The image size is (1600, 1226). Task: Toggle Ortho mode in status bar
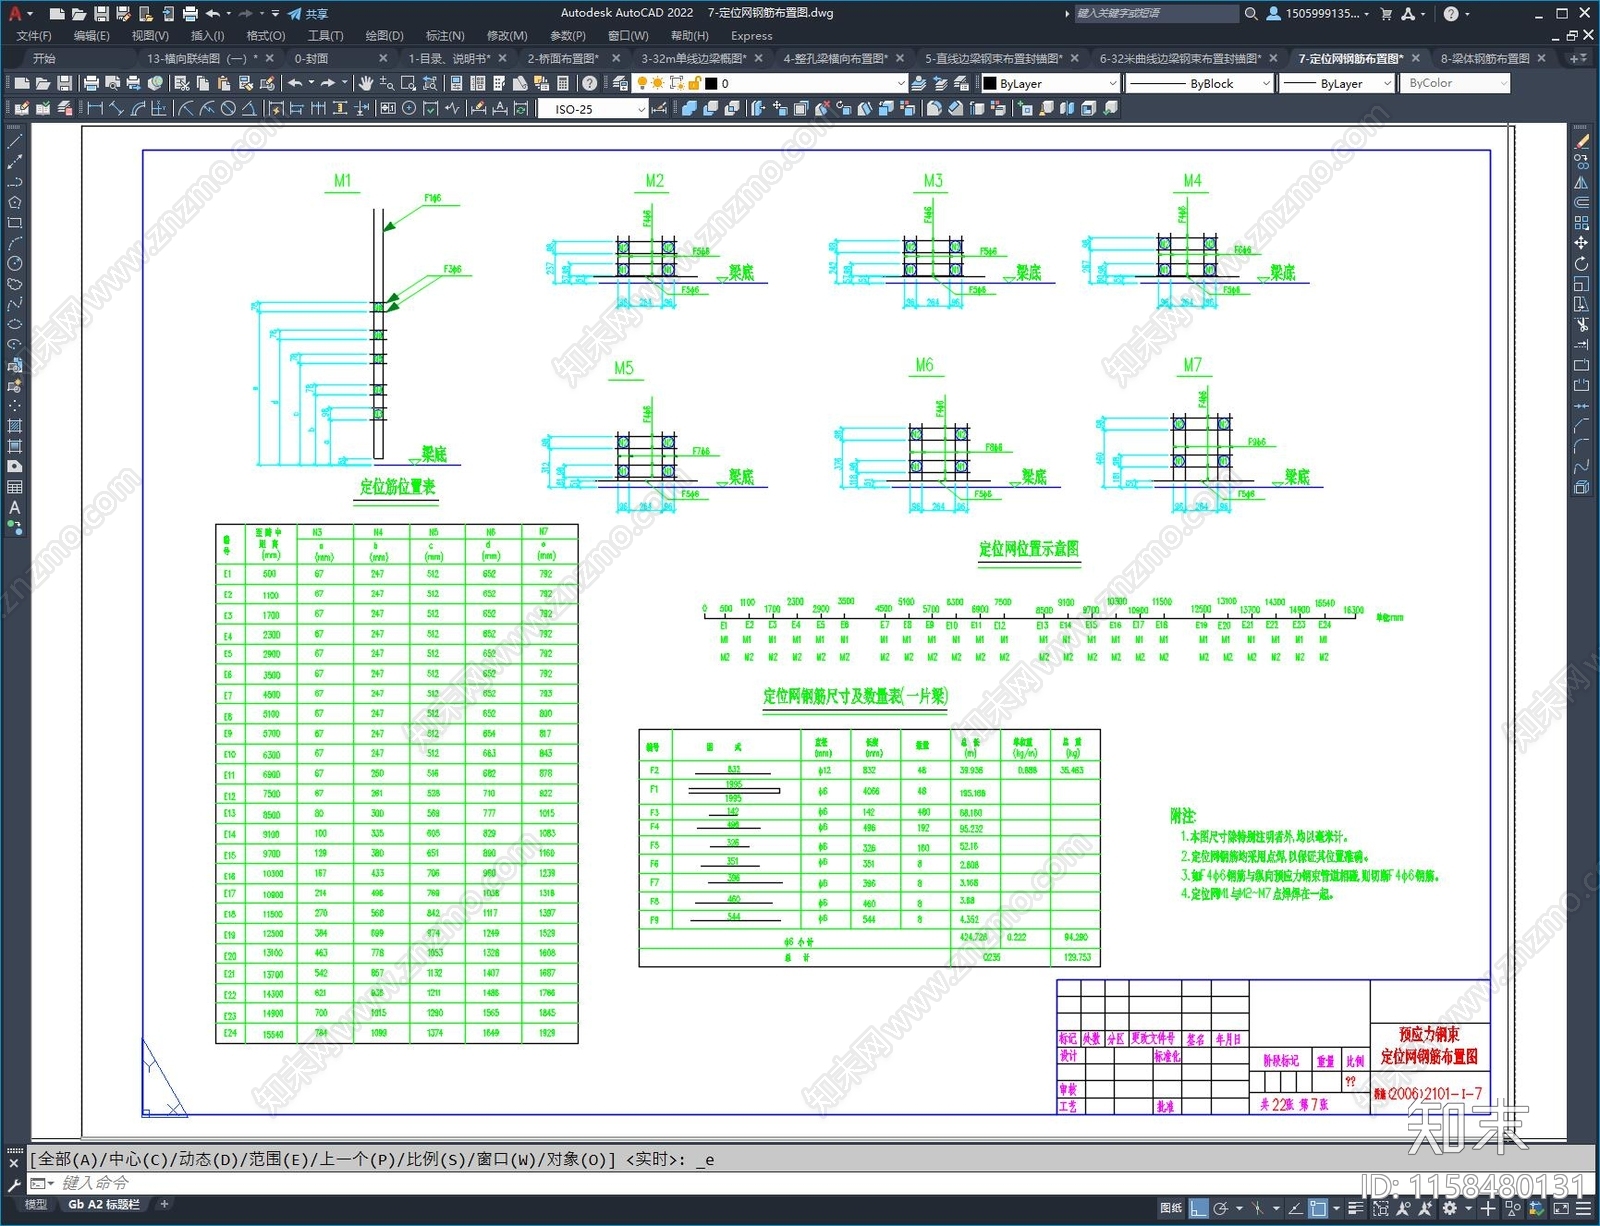[1198, 1208]
